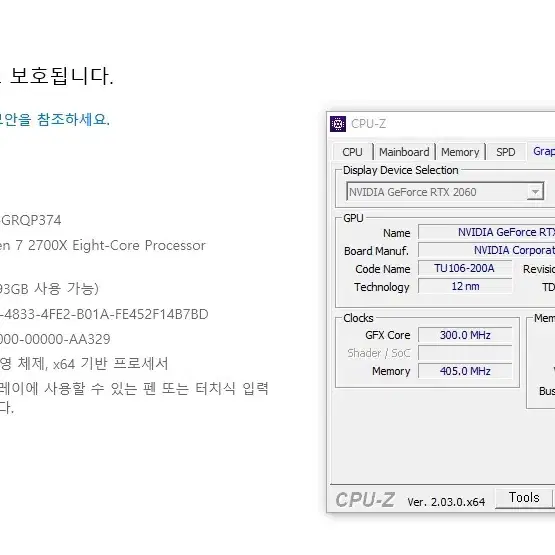Click the Tools button in CPU-Z

(523, 498)
